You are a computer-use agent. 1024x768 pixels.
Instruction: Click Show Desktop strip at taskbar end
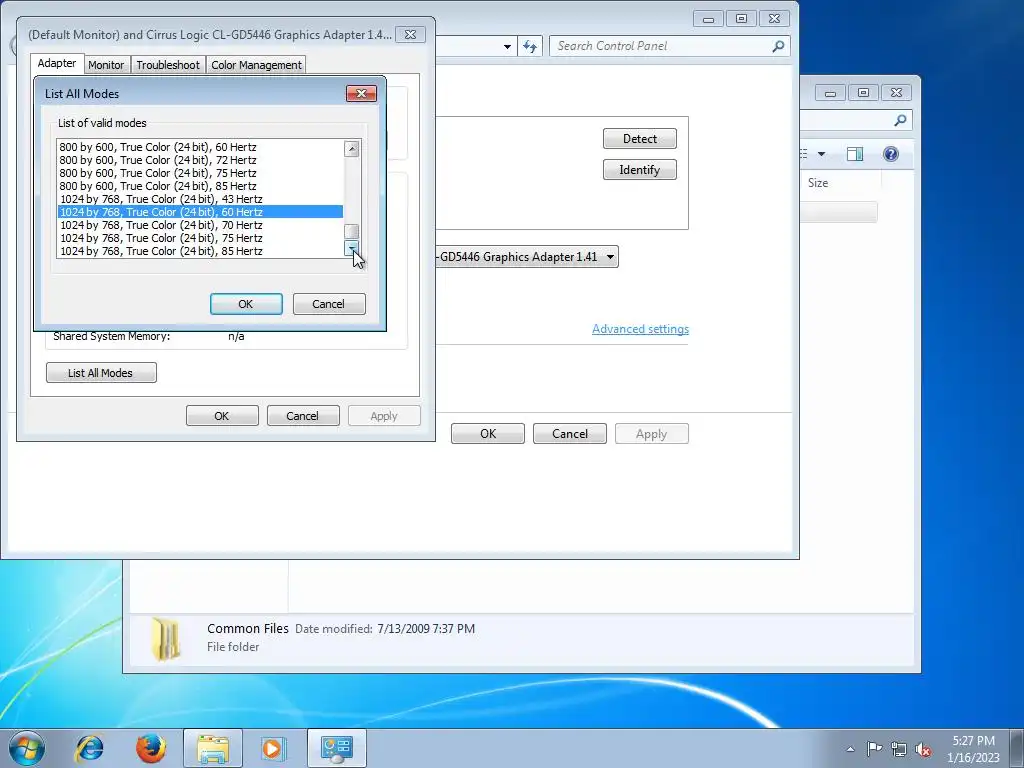click(1017, 748)
